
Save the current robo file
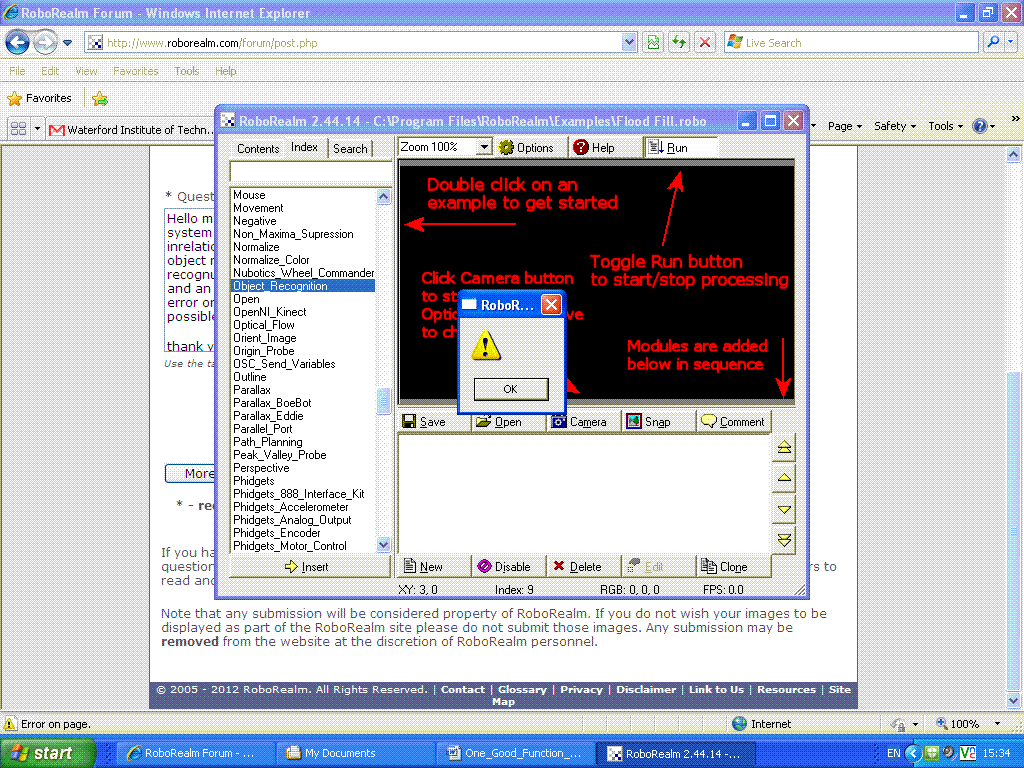pos(425,422)
